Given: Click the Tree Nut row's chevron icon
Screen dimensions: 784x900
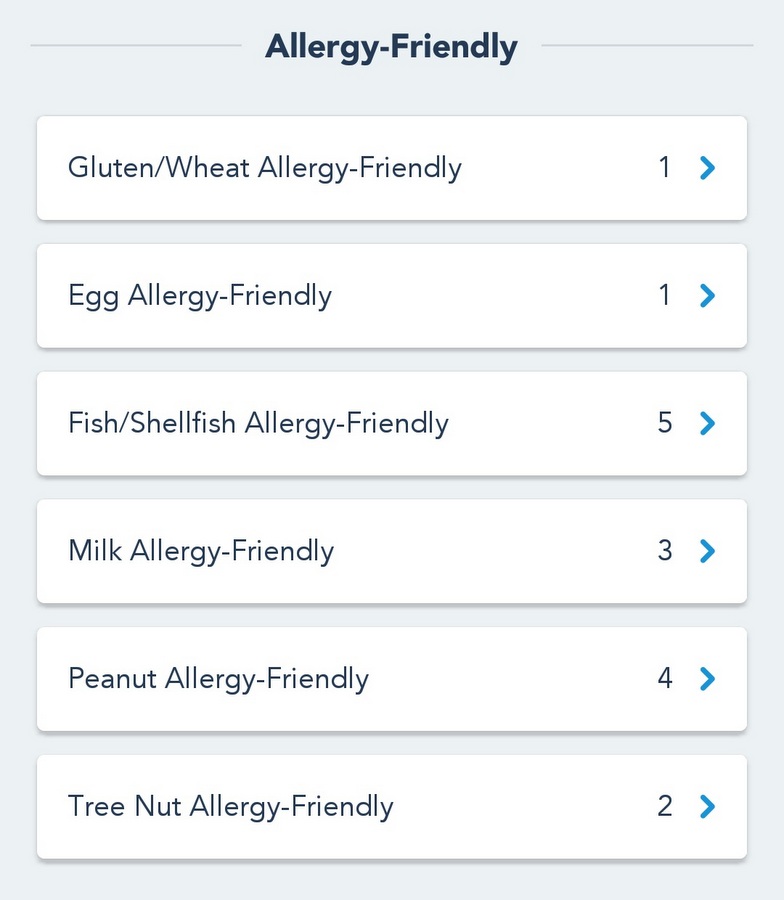Looking at the screenshot, I should pos(708,807).
